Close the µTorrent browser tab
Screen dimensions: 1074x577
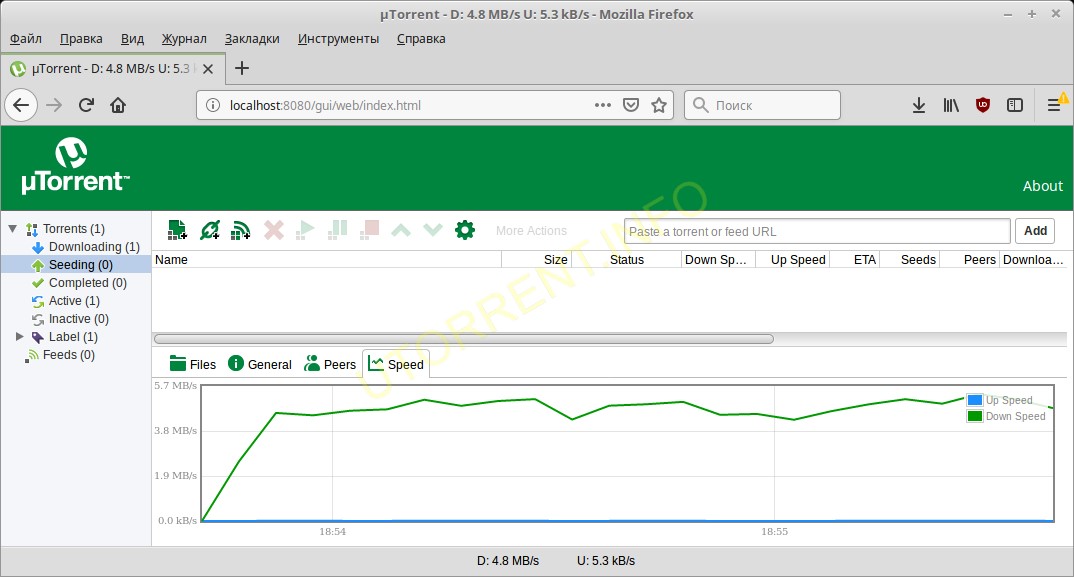coord(208,69)
